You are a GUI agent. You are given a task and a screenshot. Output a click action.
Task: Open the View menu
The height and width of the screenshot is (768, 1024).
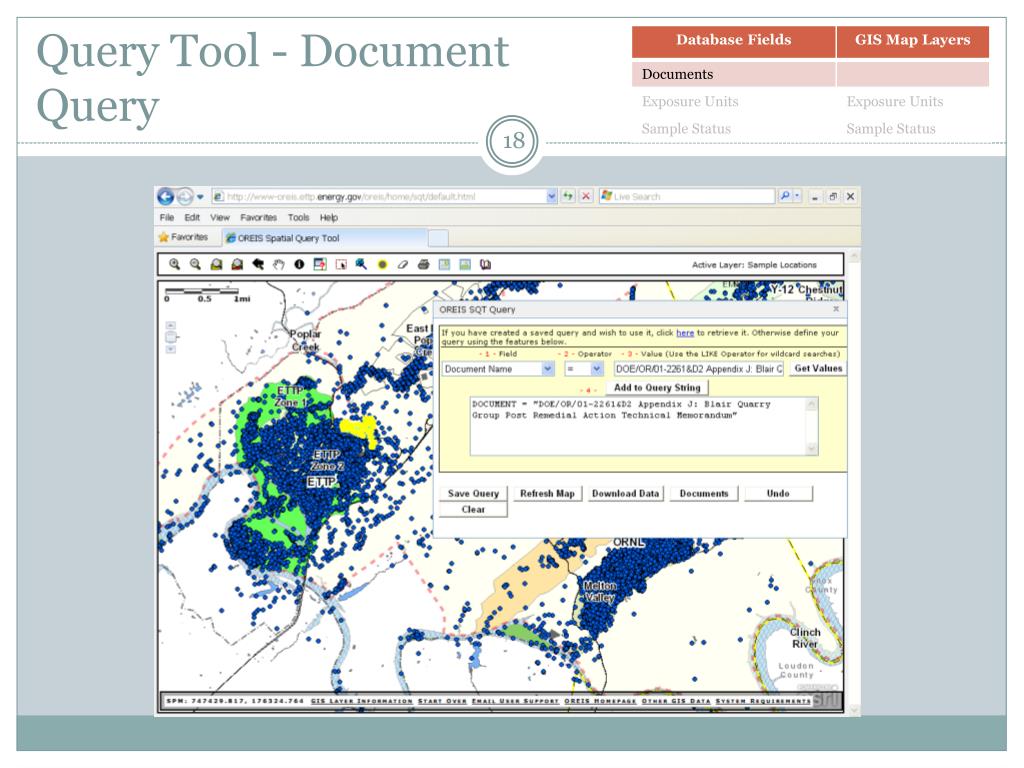click(x=219, y=217)
